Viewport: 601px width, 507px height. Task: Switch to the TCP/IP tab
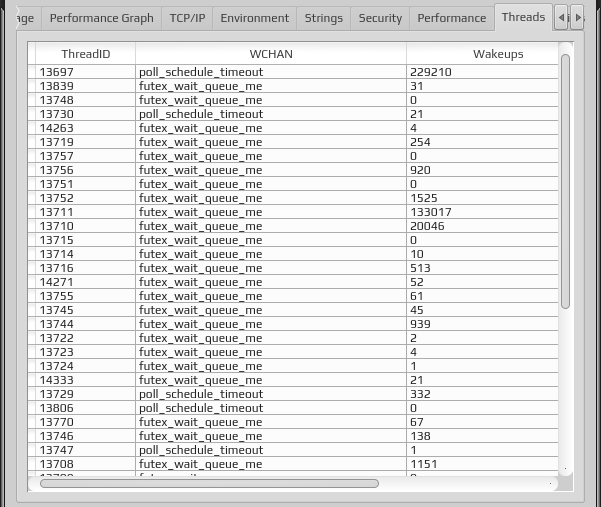(187, 18)
